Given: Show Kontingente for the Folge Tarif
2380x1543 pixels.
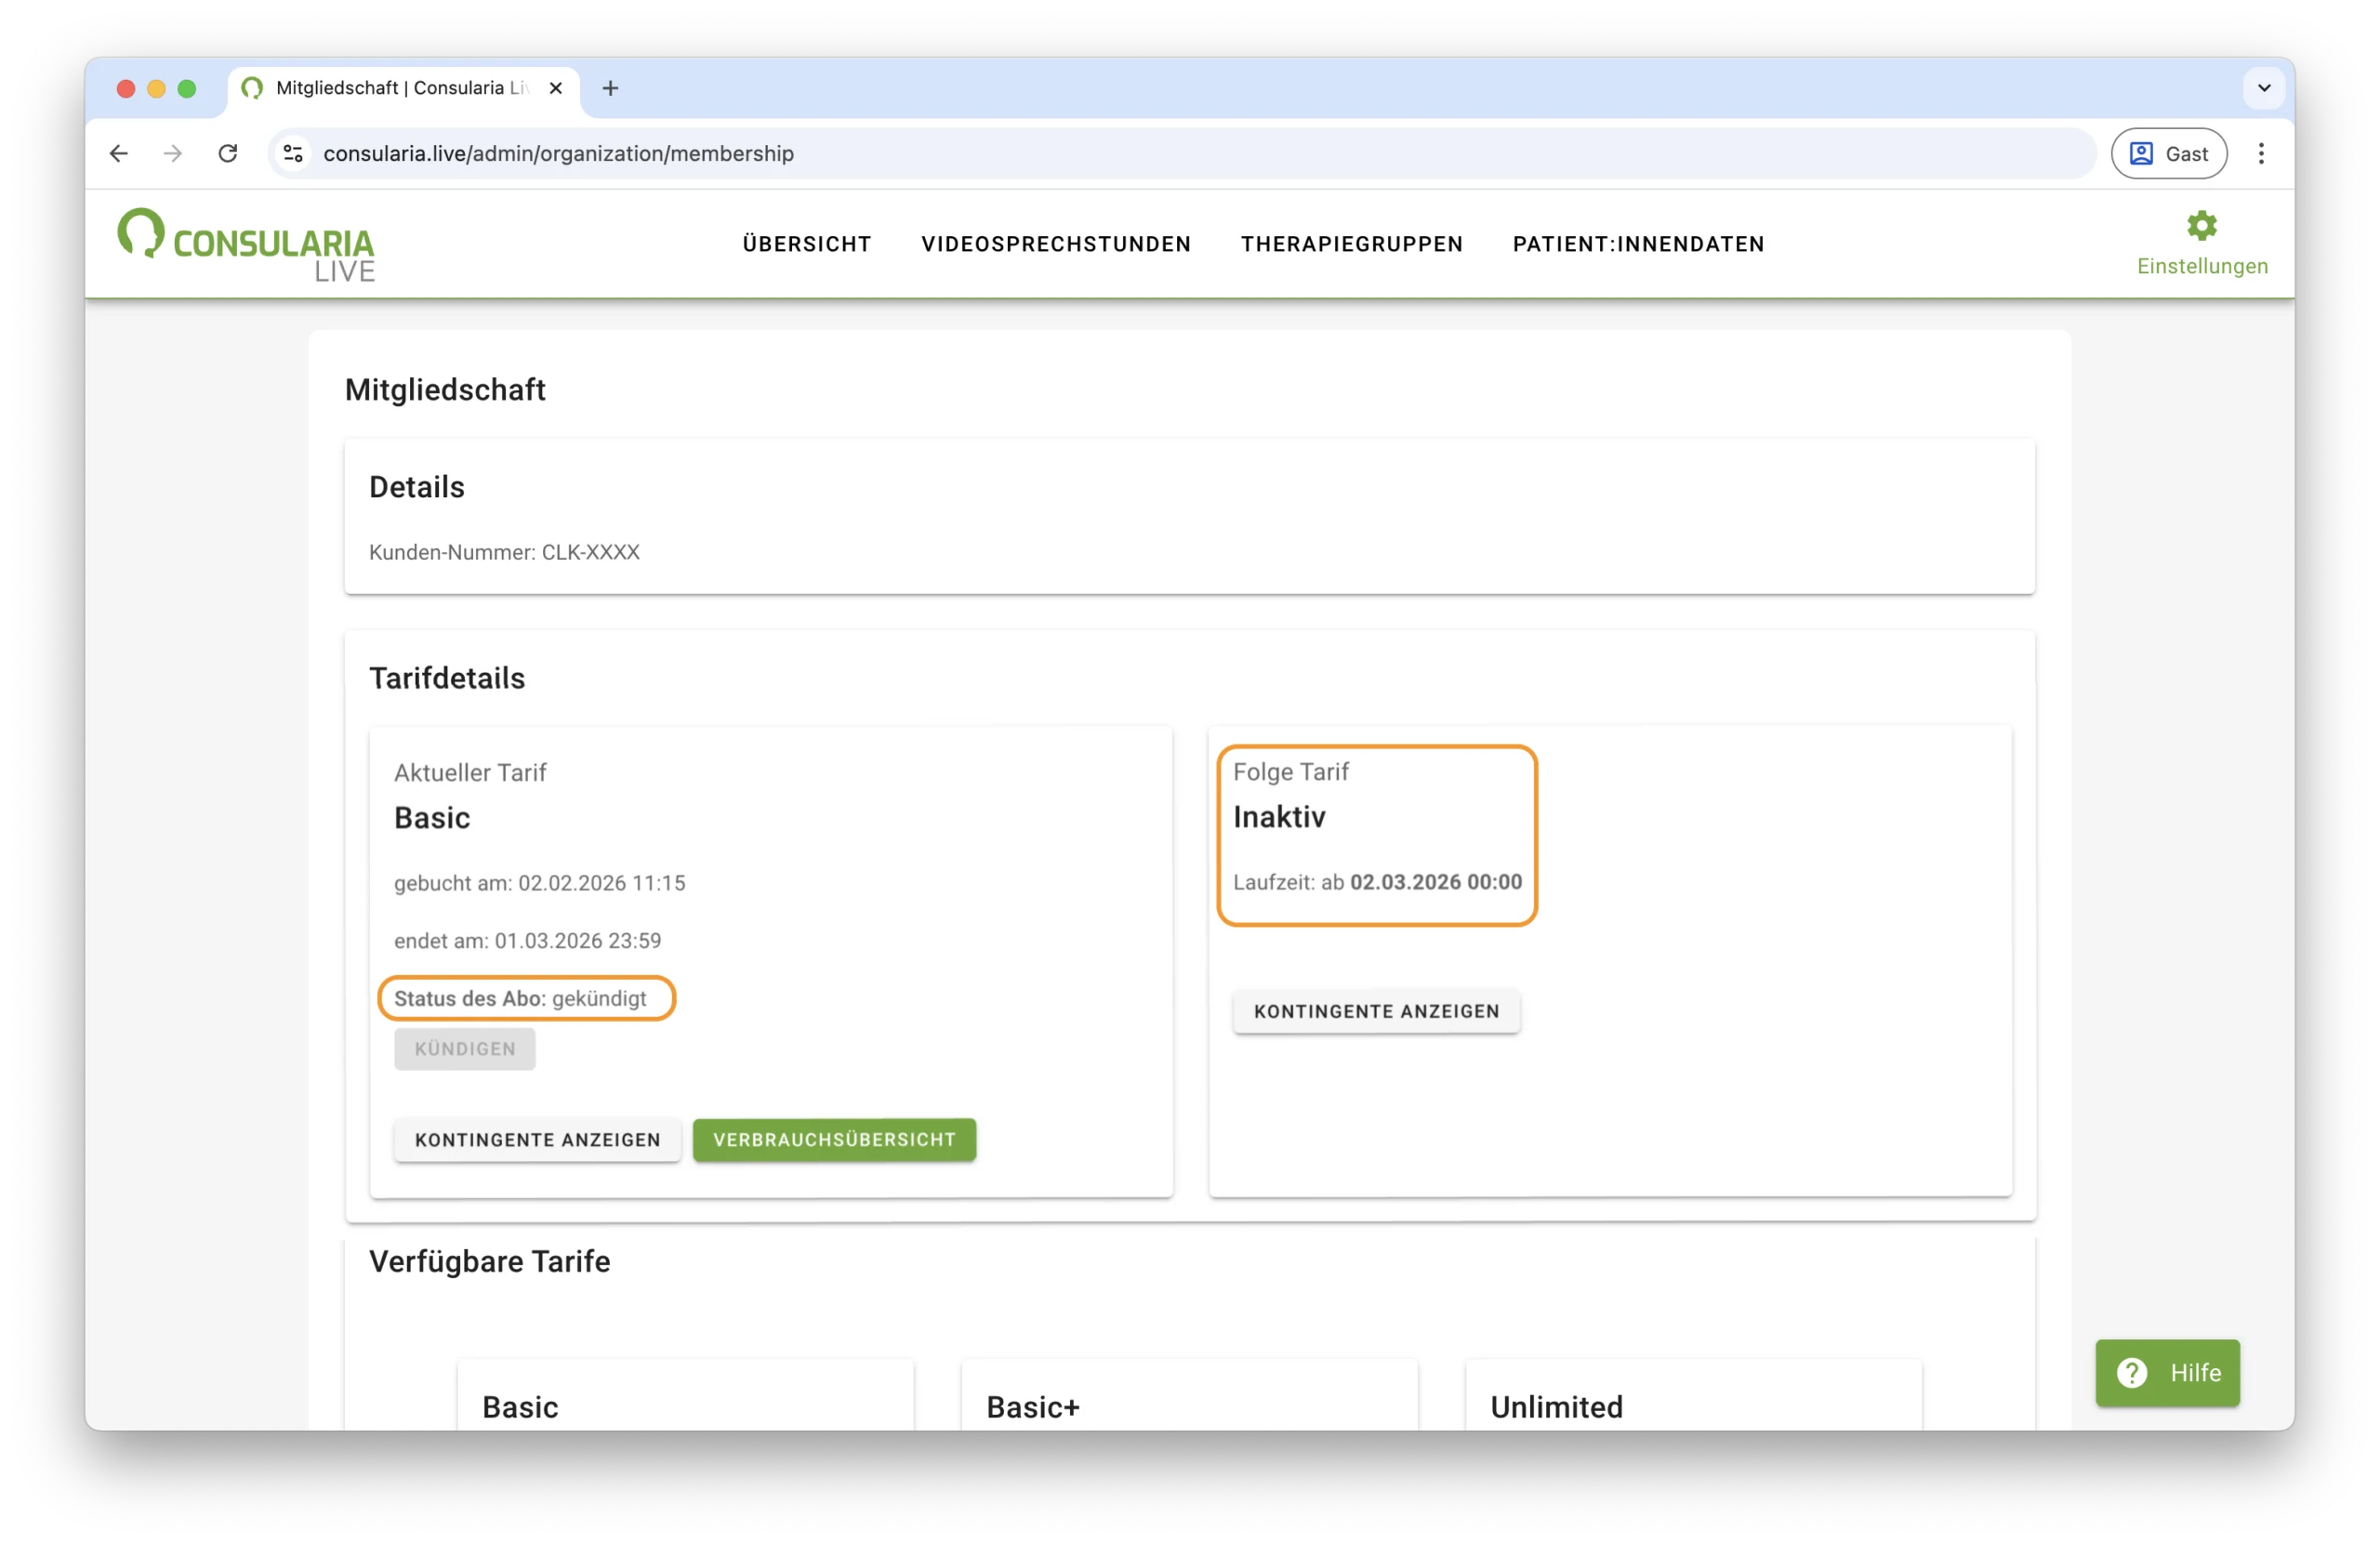Looking at the screenshot, I should [1376, 1011].
